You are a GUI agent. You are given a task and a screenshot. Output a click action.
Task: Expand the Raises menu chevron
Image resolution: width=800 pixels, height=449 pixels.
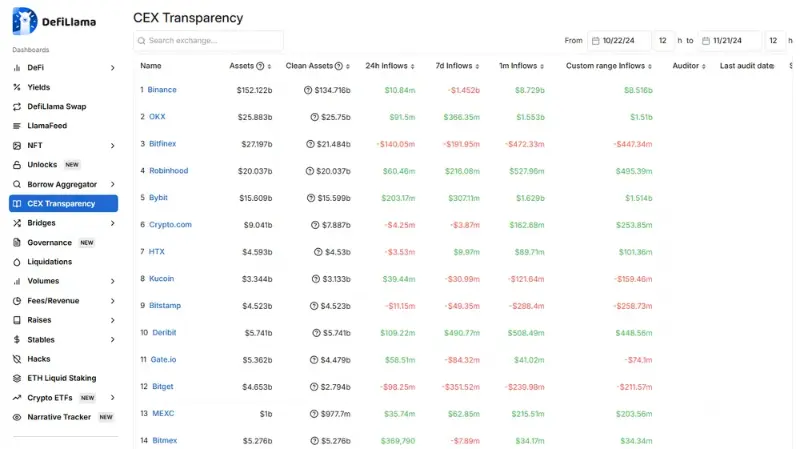[112, 320]
